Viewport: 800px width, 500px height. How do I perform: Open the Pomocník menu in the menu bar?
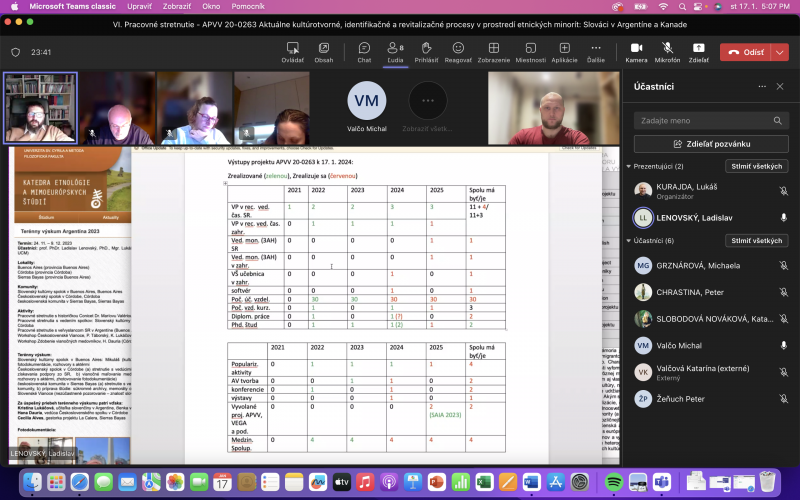tap(247, 6)
